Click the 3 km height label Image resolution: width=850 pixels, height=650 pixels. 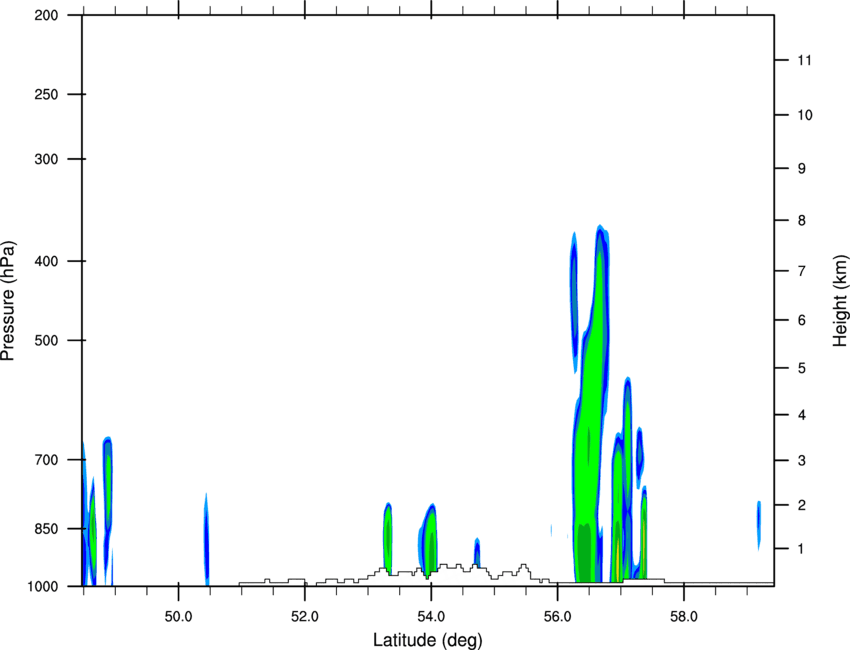point(802,460)
